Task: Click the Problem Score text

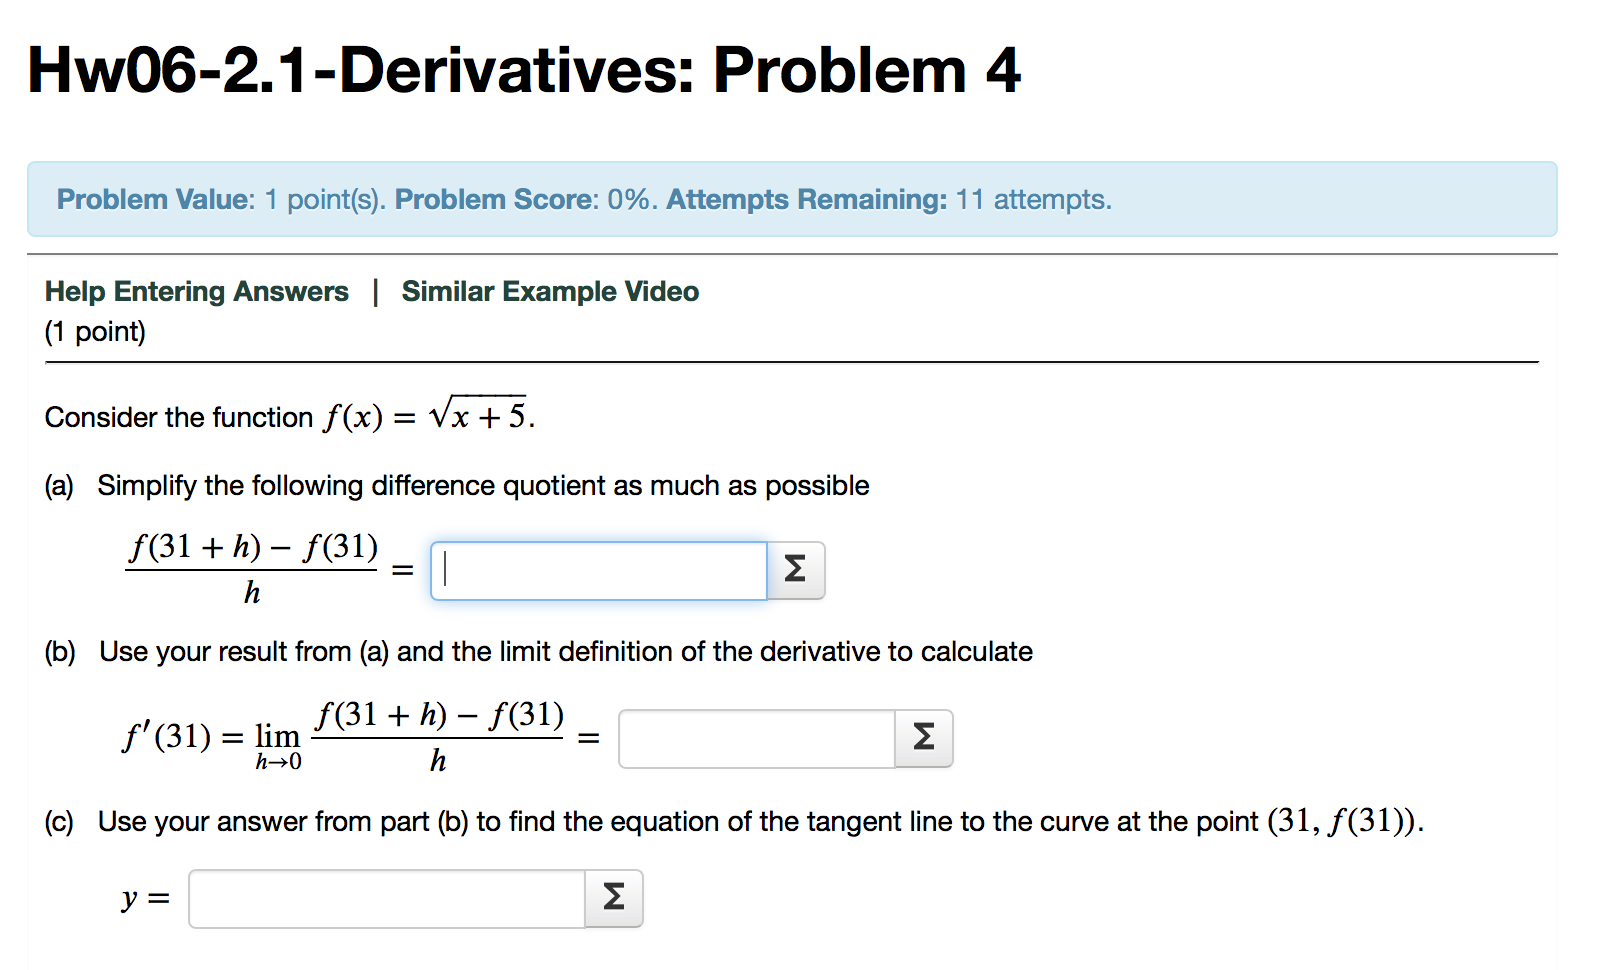Action: pyautogui.click(x=494, y=199)
